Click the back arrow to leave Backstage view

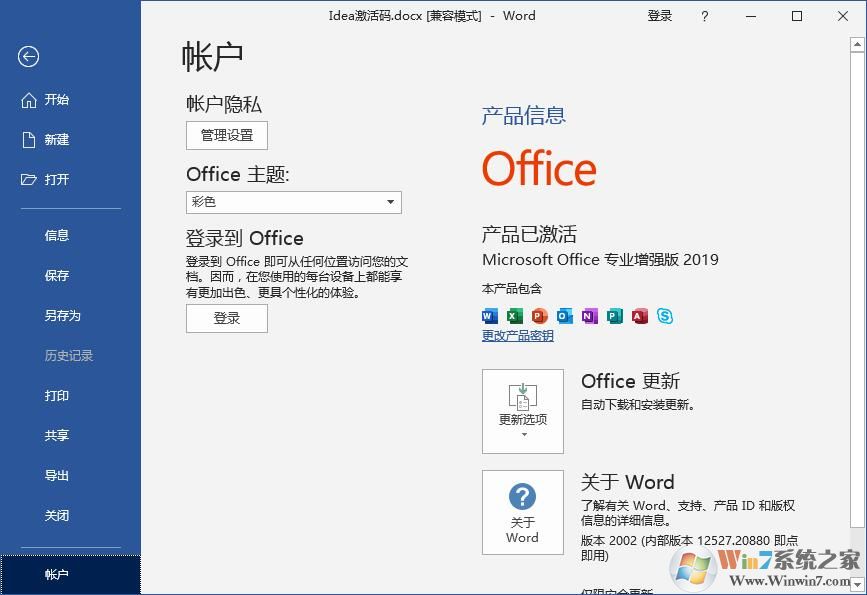(x=27, y=57)
